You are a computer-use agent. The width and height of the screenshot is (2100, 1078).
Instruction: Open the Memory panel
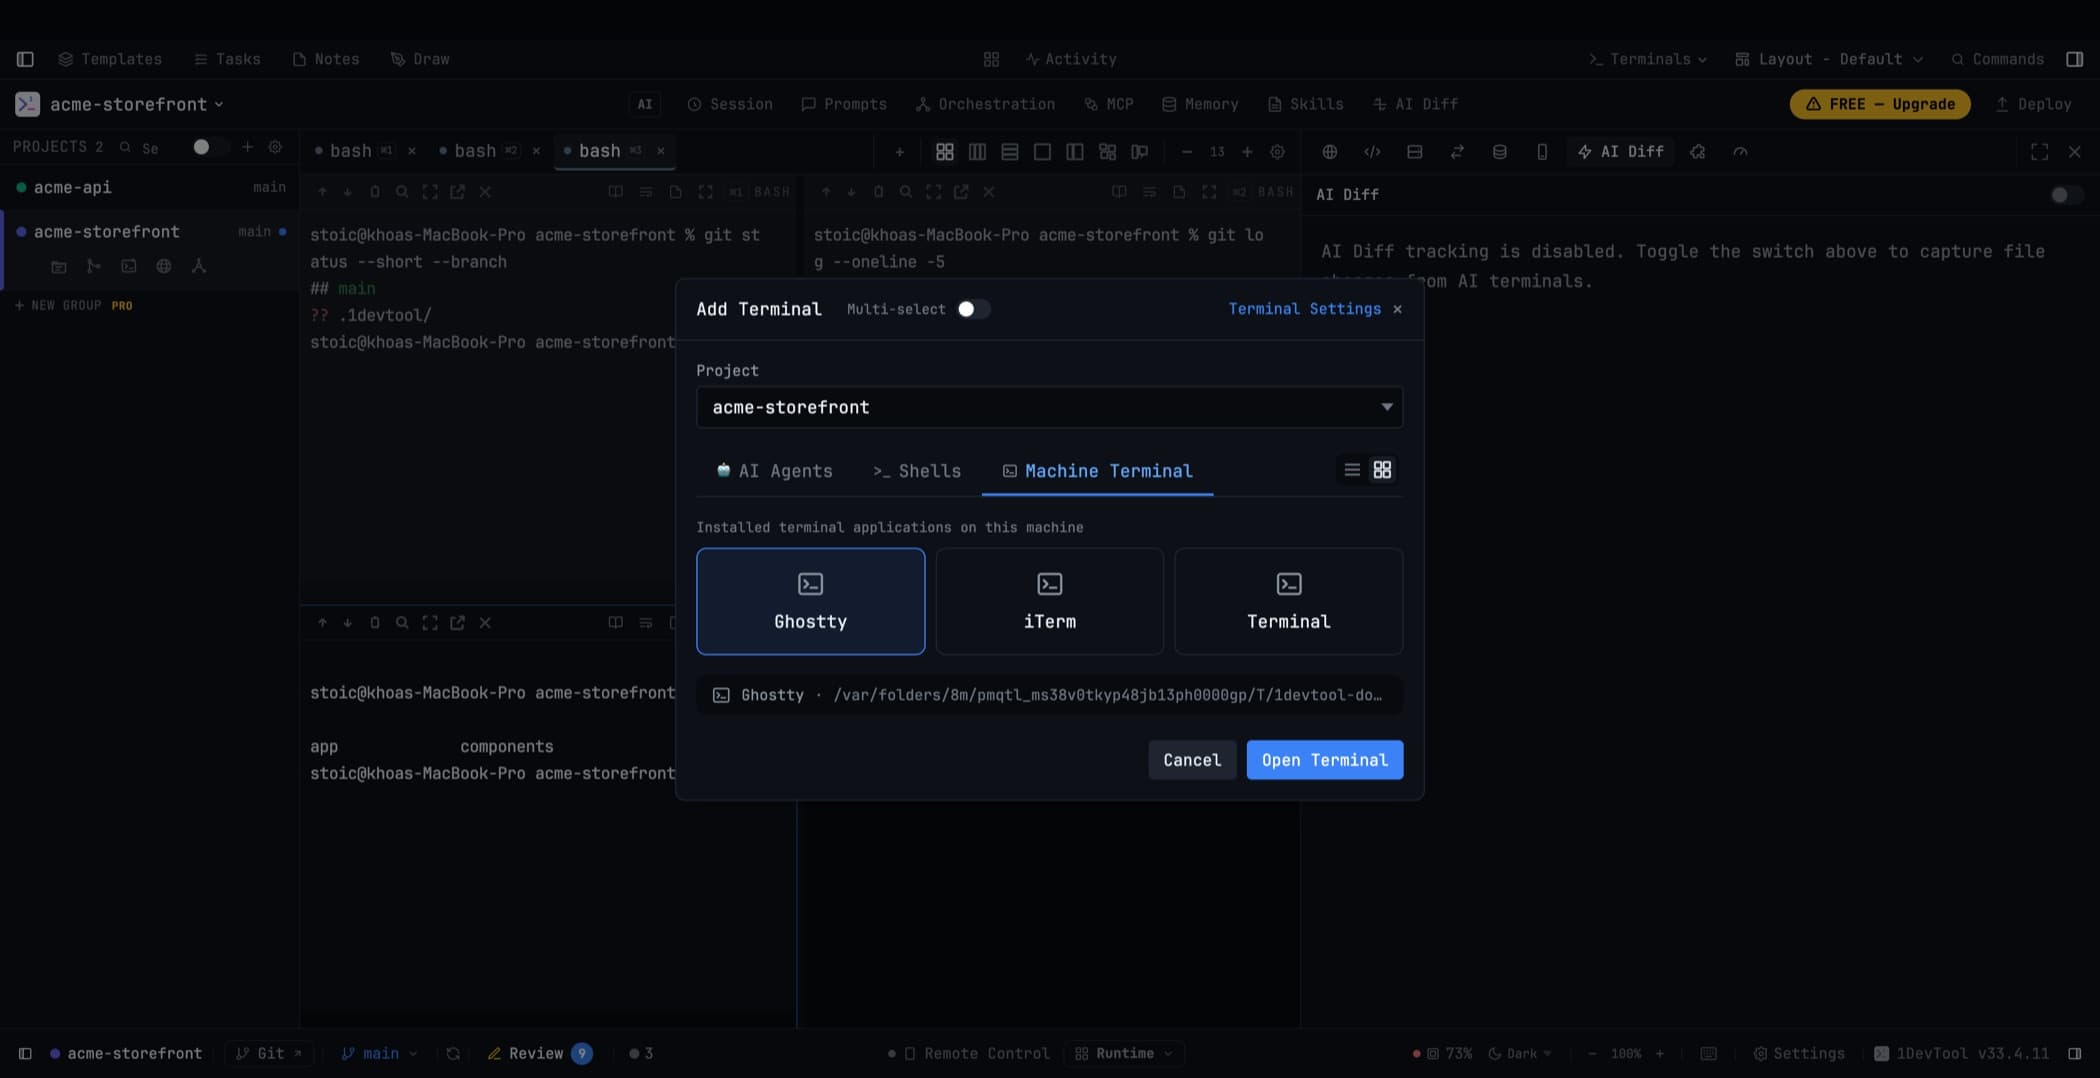(1200, 104)
